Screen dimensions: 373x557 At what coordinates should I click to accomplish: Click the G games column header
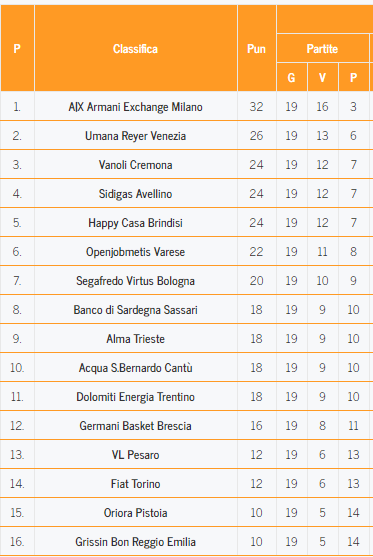pos(291,77)
